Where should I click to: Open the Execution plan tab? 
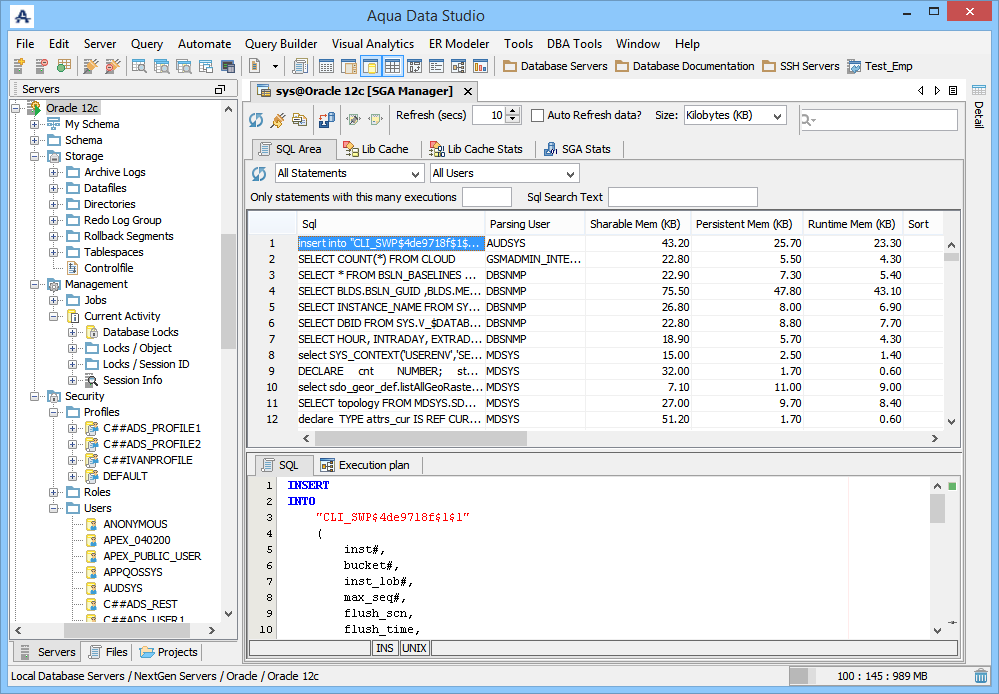pyautogui.click(x=370, y=465)
